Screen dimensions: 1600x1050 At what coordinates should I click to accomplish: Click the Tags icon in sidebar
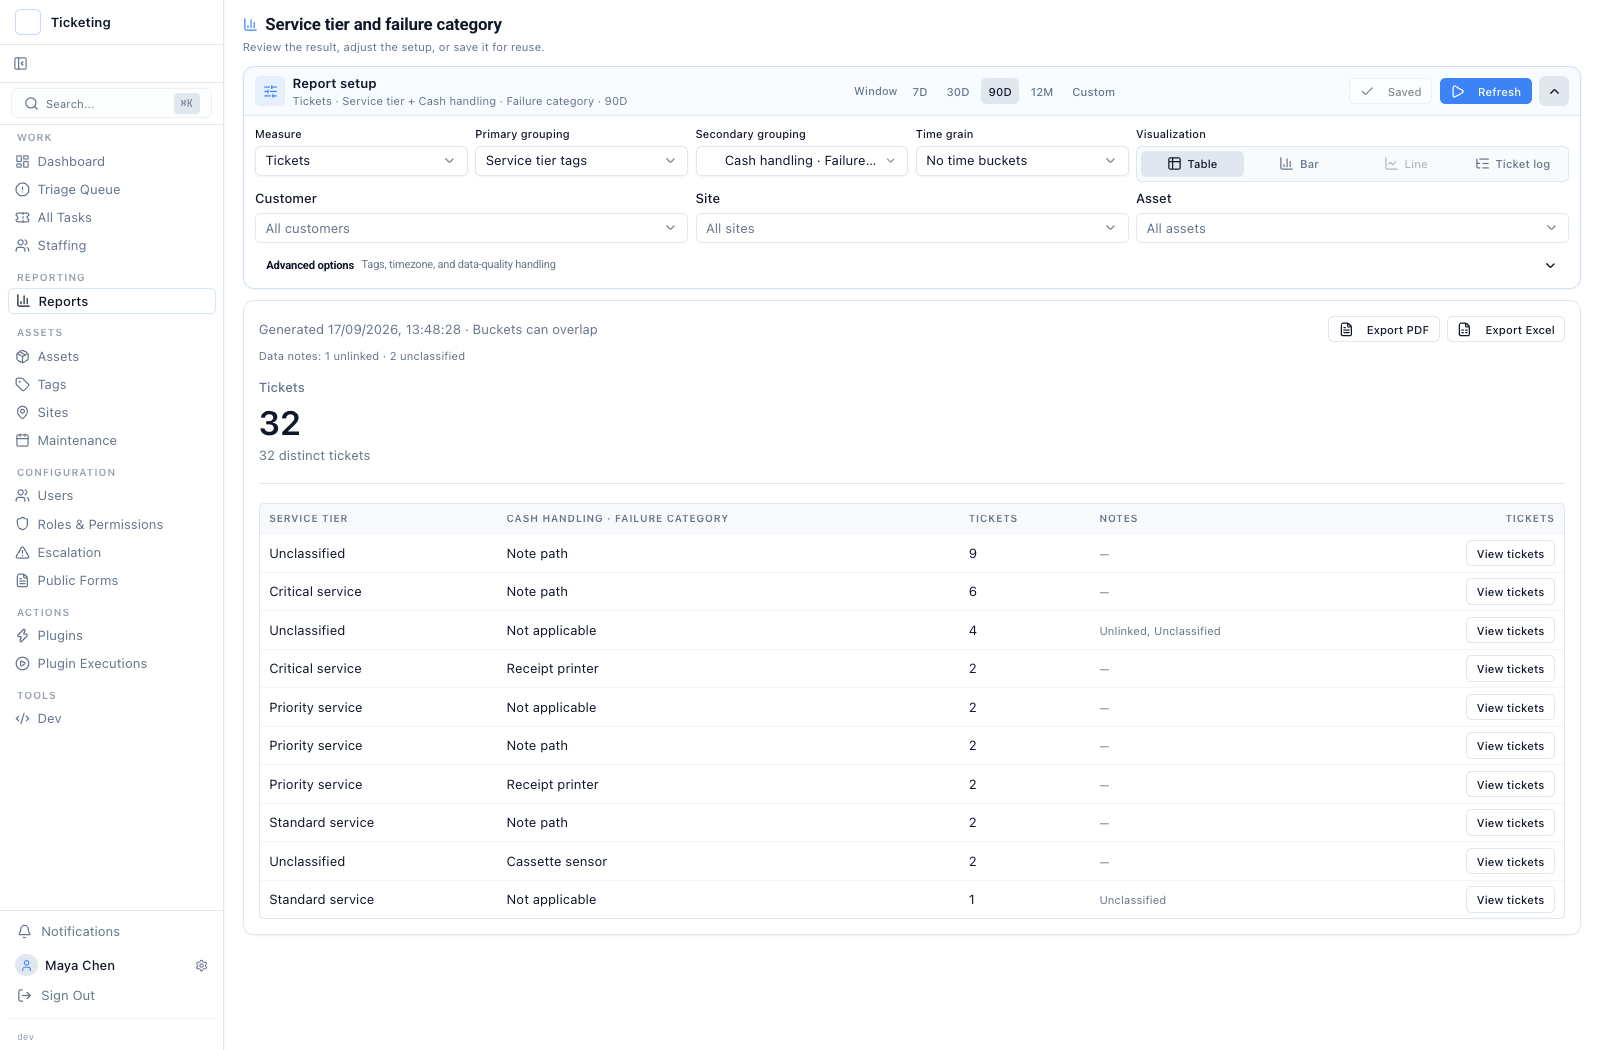tap(23, 385)
